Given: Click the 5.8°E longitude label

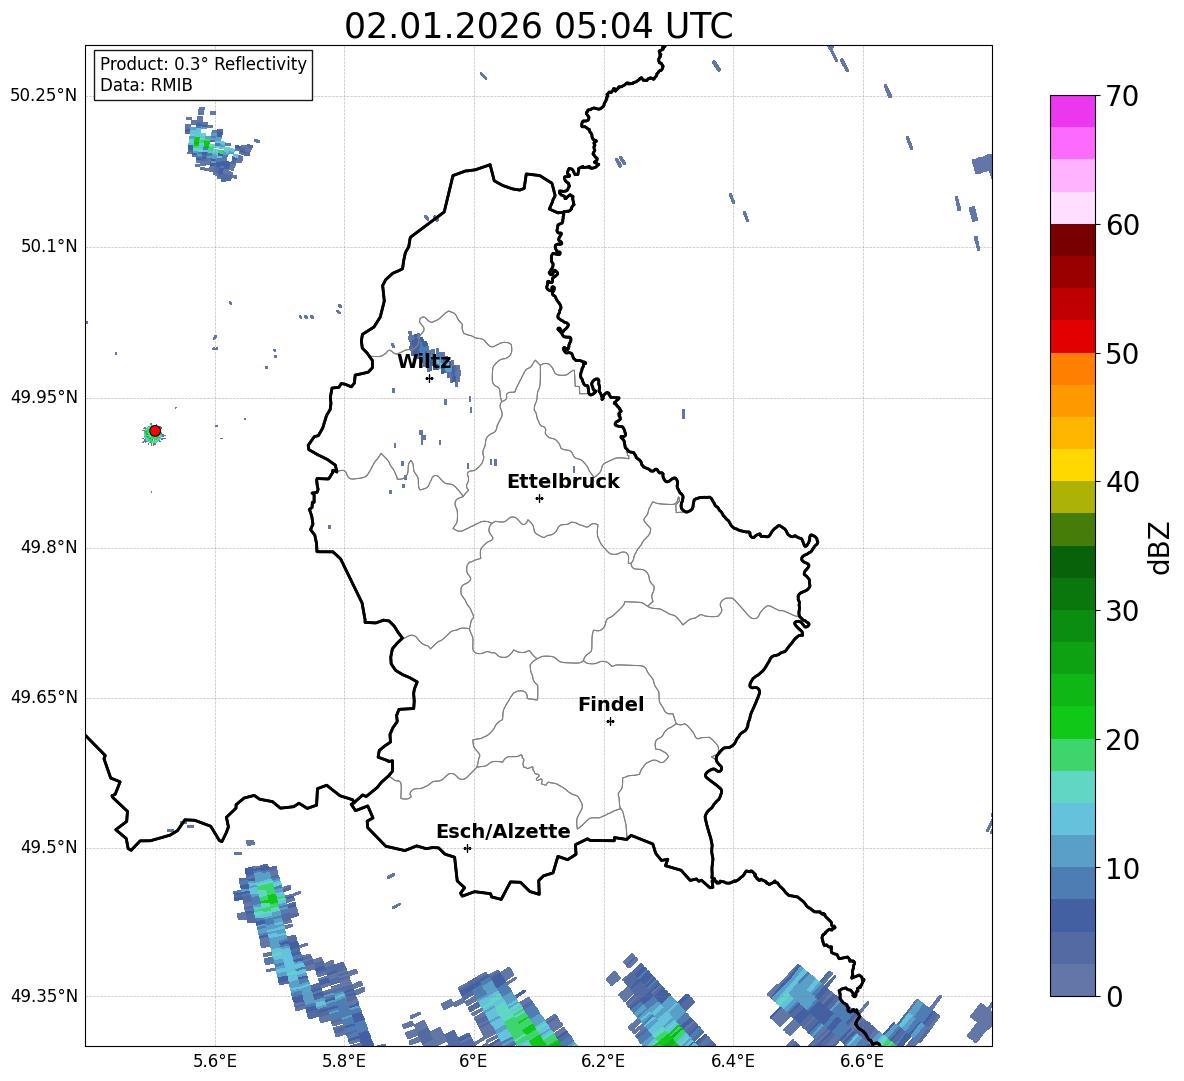Looking at the screenshot, I should (344, 1062).
